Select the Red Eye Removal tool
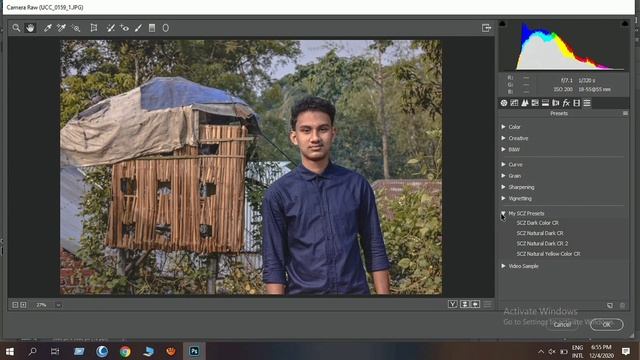 click(x=124, y=28)
